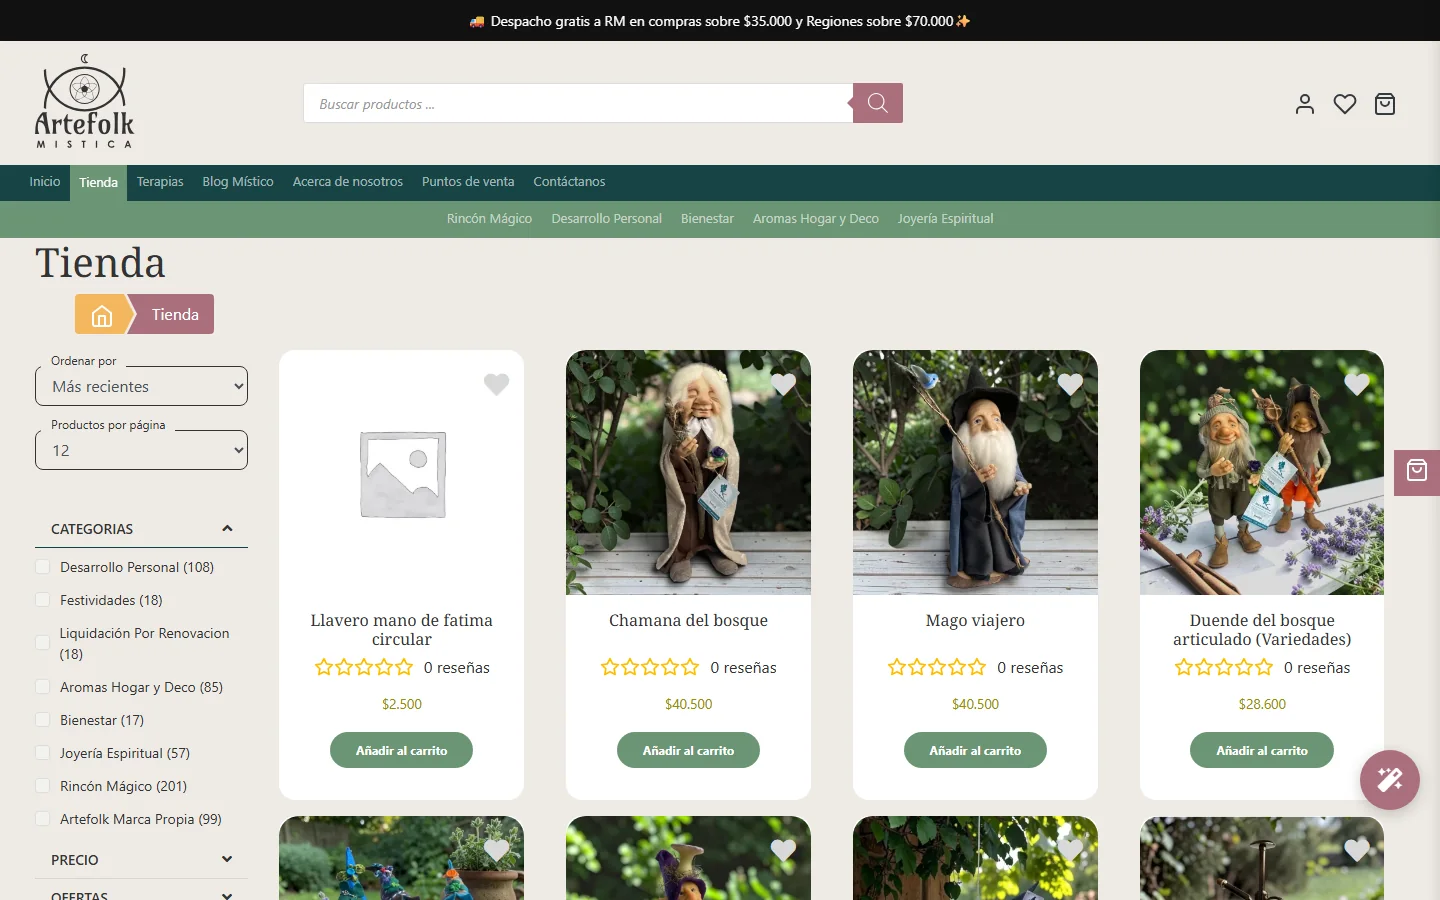This screenshot has height=900, width=1440.
Task: Open the Chamana del bosque product image
Action: point(688,472)
